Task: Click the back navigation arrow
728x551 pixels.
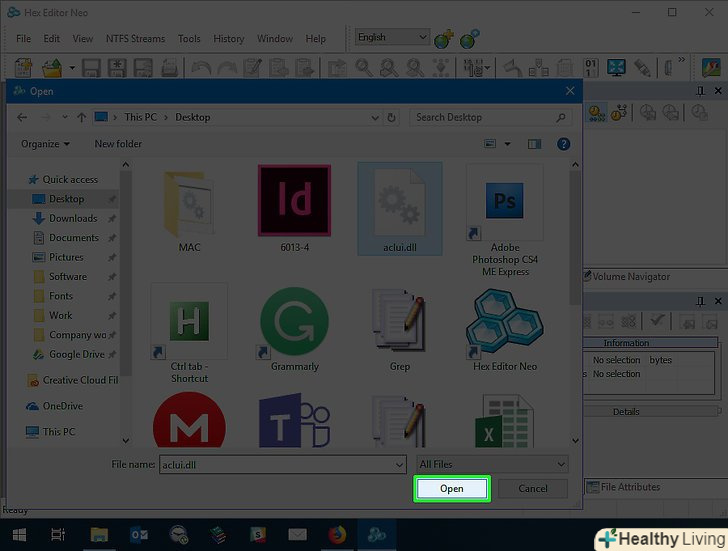Action: (22, 117)
